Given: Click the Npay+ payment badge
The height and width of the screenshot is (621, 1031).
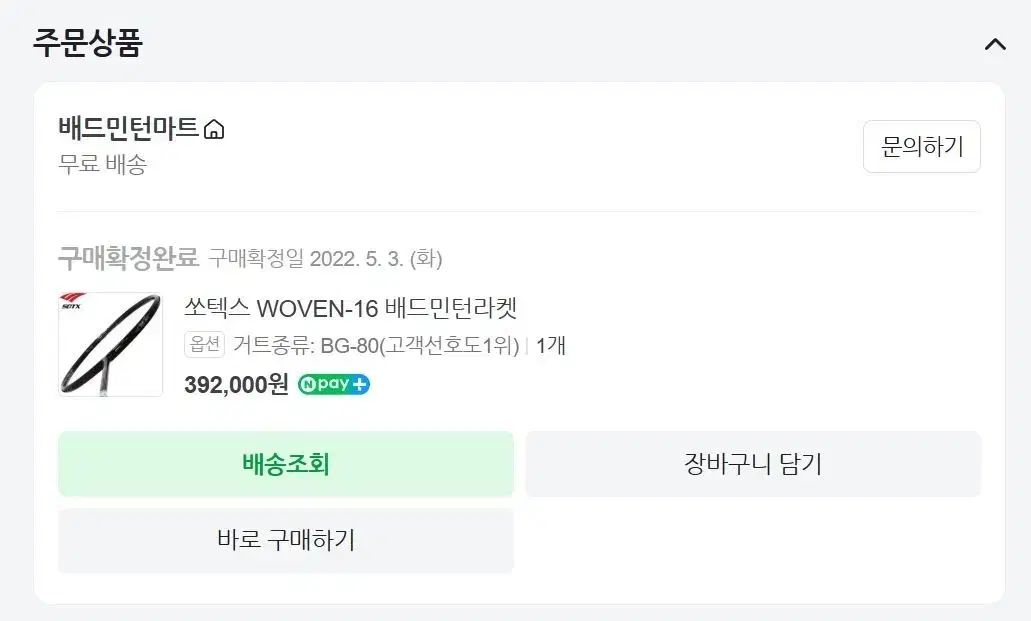Looking at the screenshot, I should 334,384.
